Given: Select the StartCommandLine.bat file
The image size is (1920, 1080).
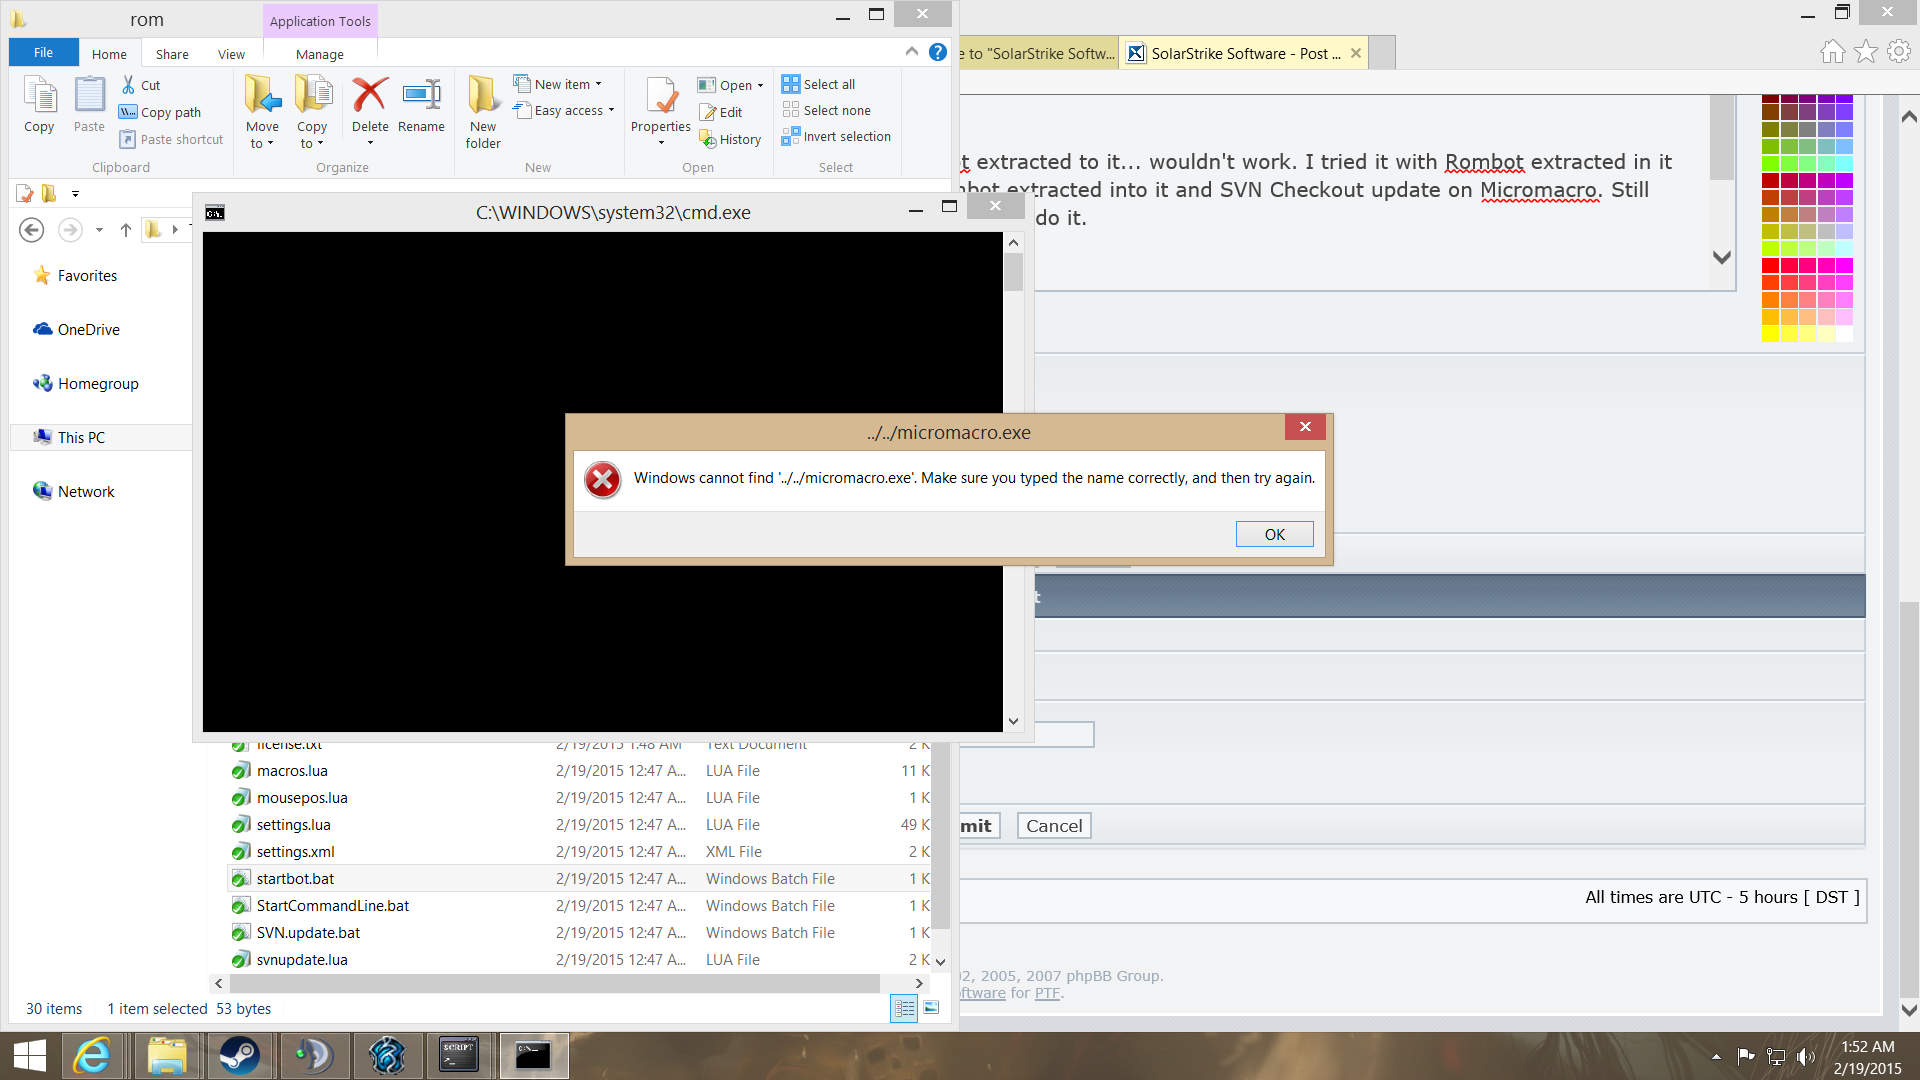Looking at the screenshot, I should (x=333, y=906).
